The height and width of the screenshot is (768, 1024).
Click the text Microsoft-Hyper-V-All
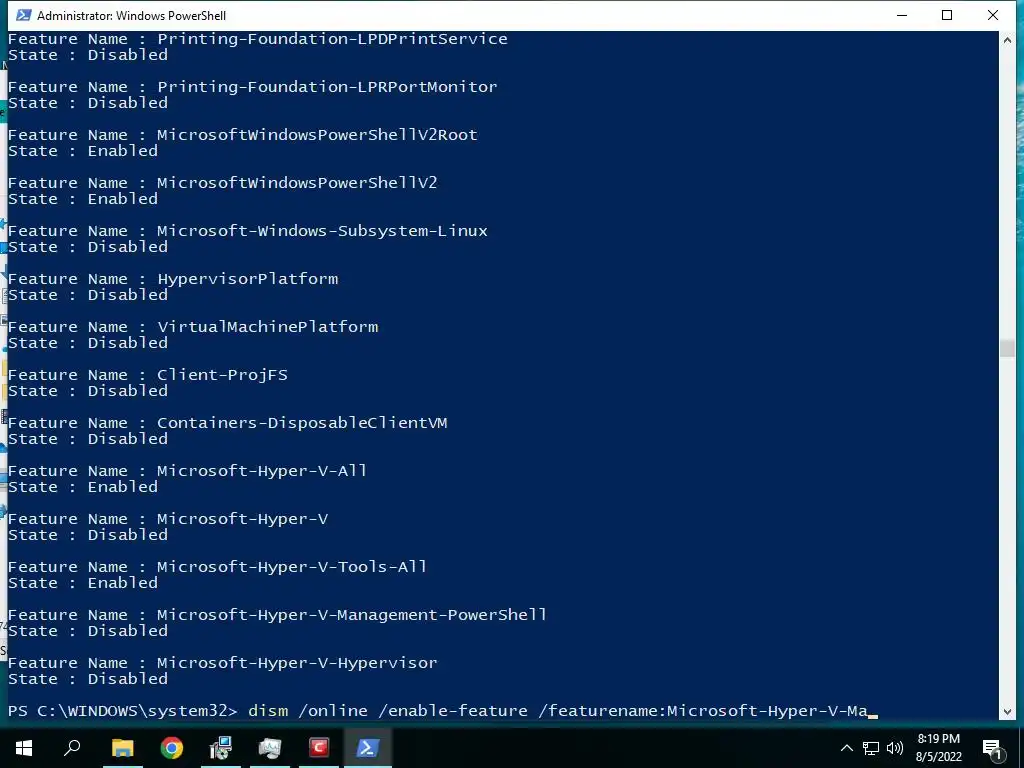pos(262,471)
